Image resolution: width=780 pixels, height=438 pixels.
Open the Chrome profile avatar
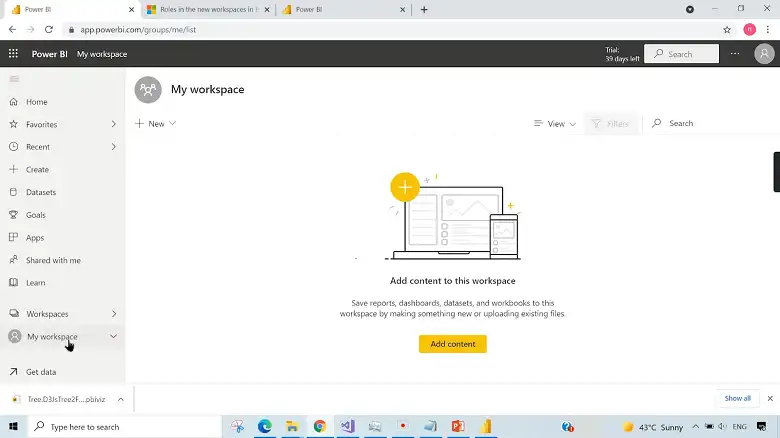(749, 30)
